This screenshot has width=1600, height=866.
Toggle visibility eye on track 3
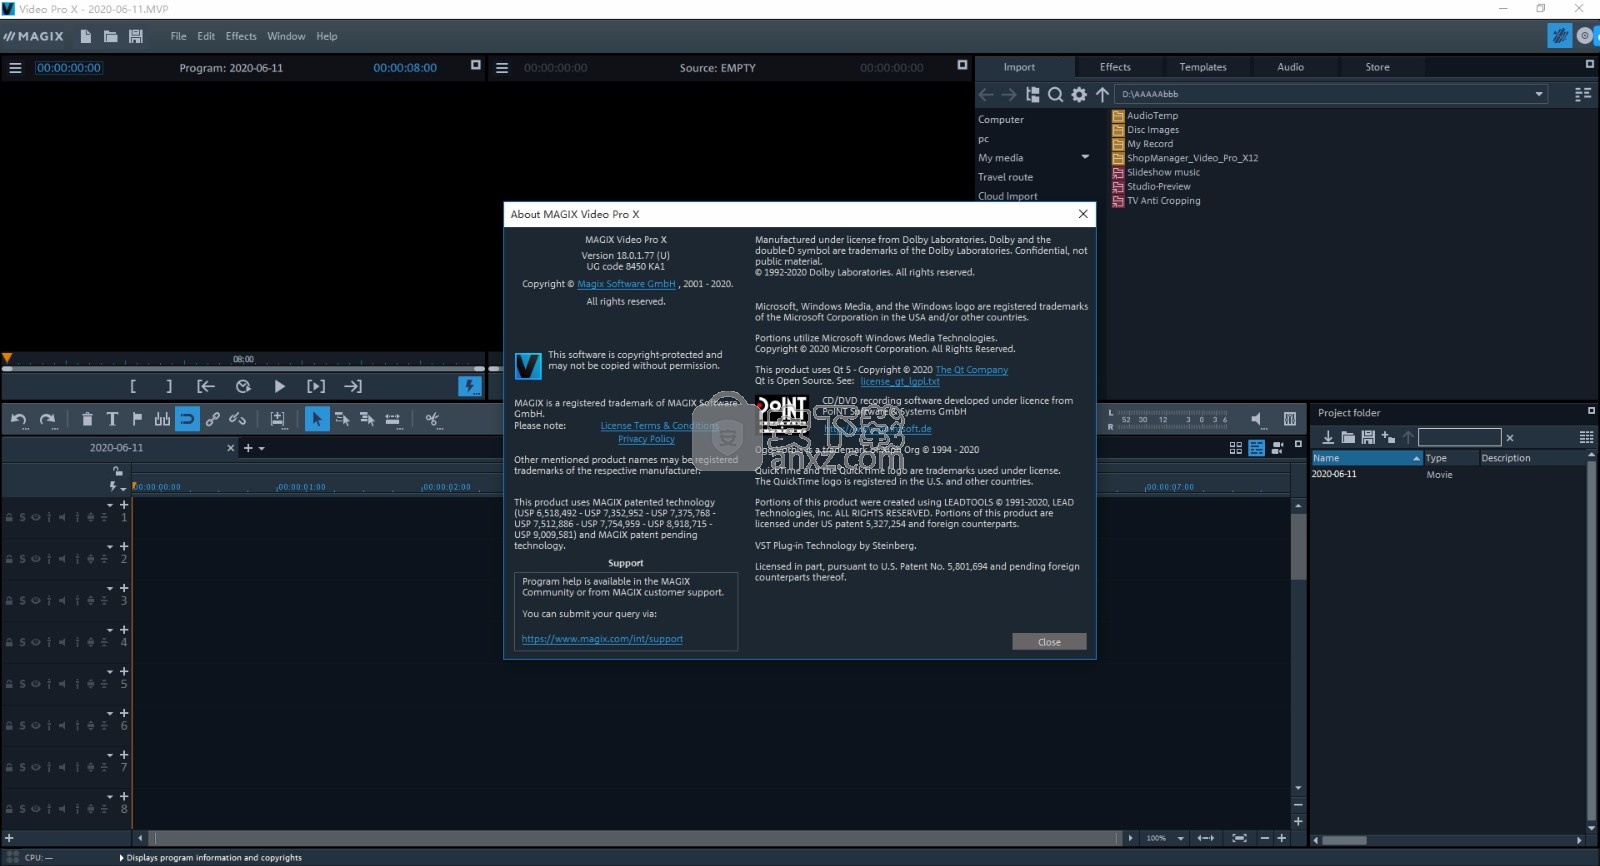point(35,601)
